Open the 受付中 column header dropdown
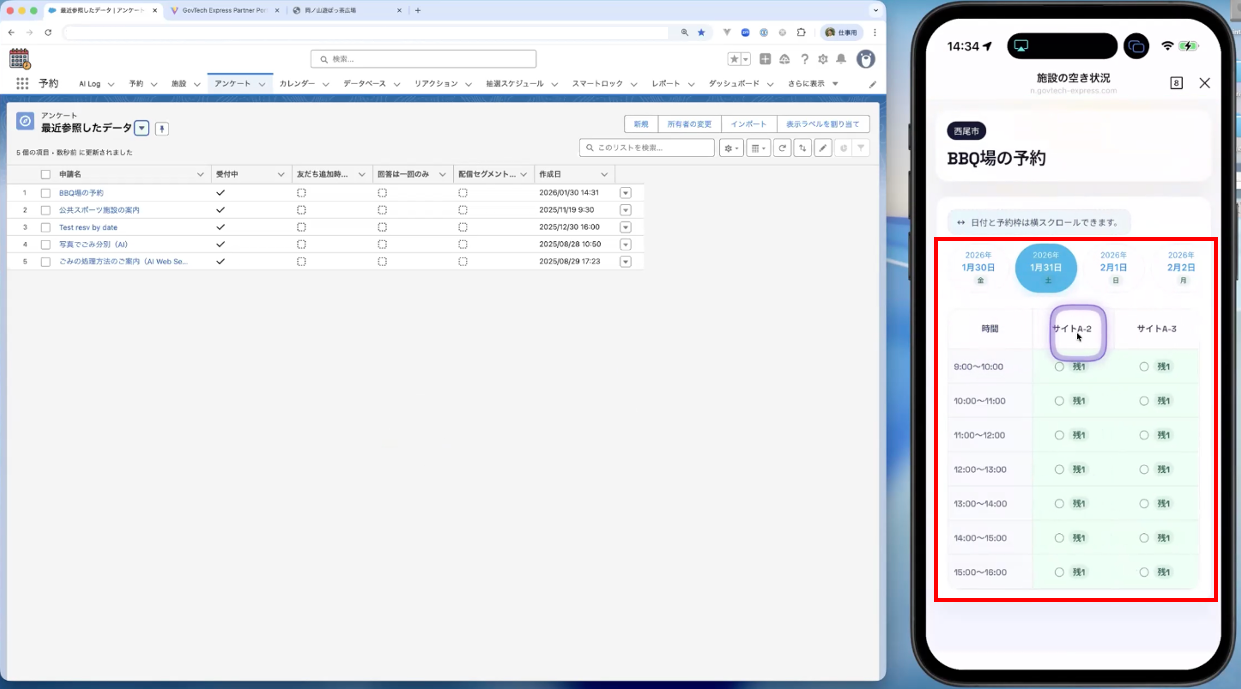The width and height of the screenshot is (1241, 689). click(281, 174)
